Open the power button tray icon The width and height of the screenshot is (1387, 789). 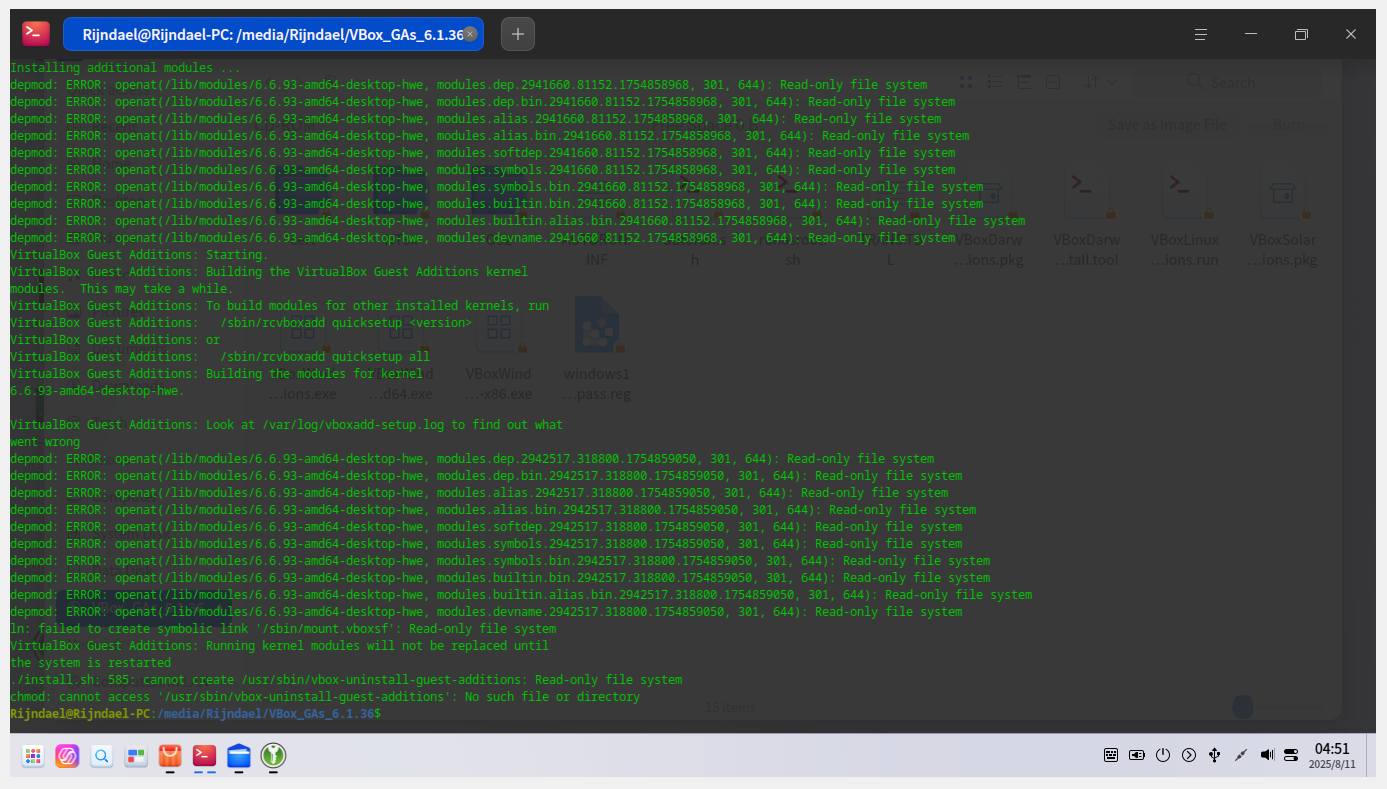point(1163,755)
